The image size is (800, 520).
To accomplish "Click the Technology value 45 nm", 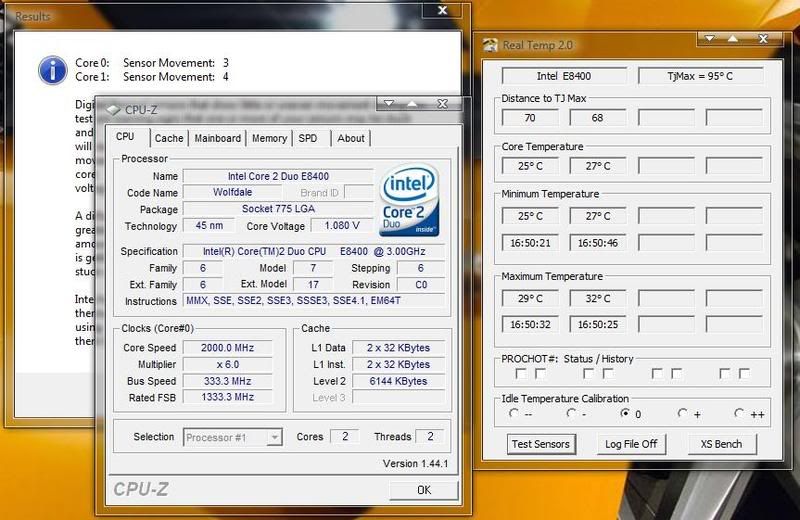I will pyautogui.click(x=209, y=226).
